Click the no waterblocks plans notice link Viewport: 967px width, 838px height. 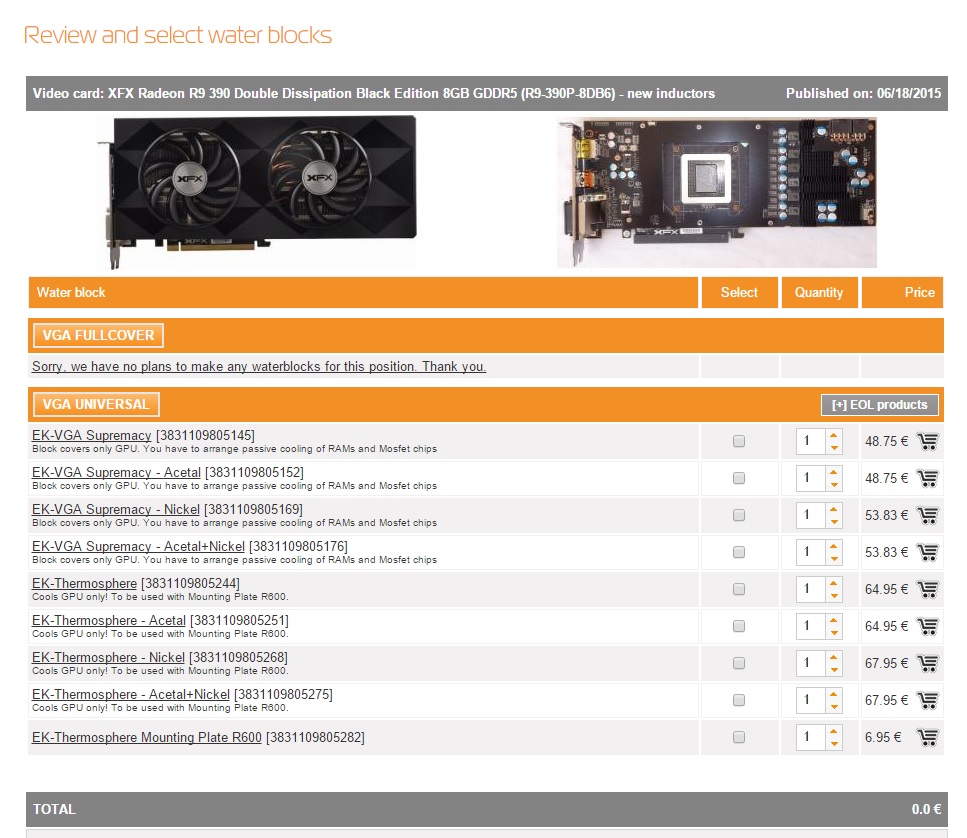(259, 366)
